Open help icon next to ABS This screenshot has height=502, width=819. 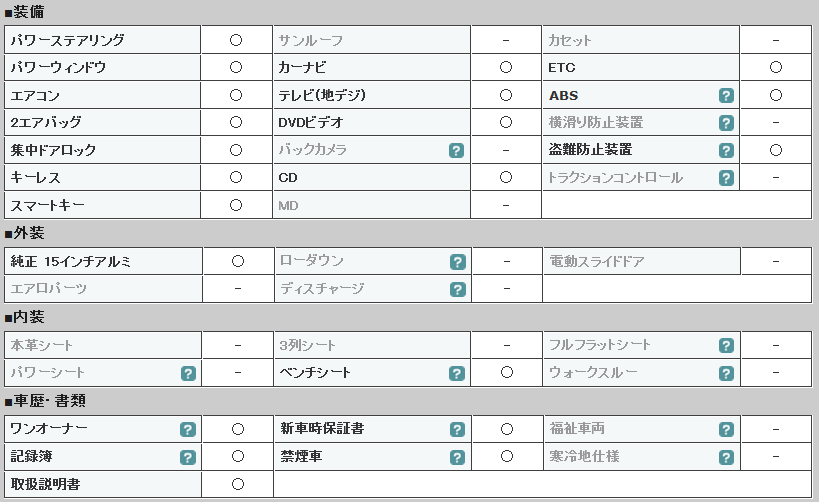726,96
